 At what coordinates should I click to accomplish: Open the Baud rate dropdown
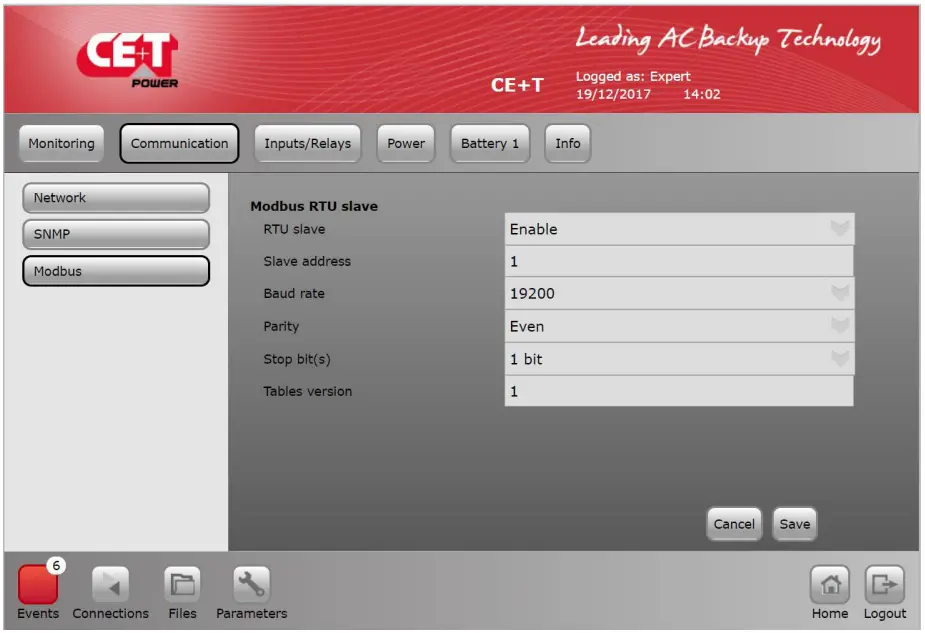pos(679,293)
